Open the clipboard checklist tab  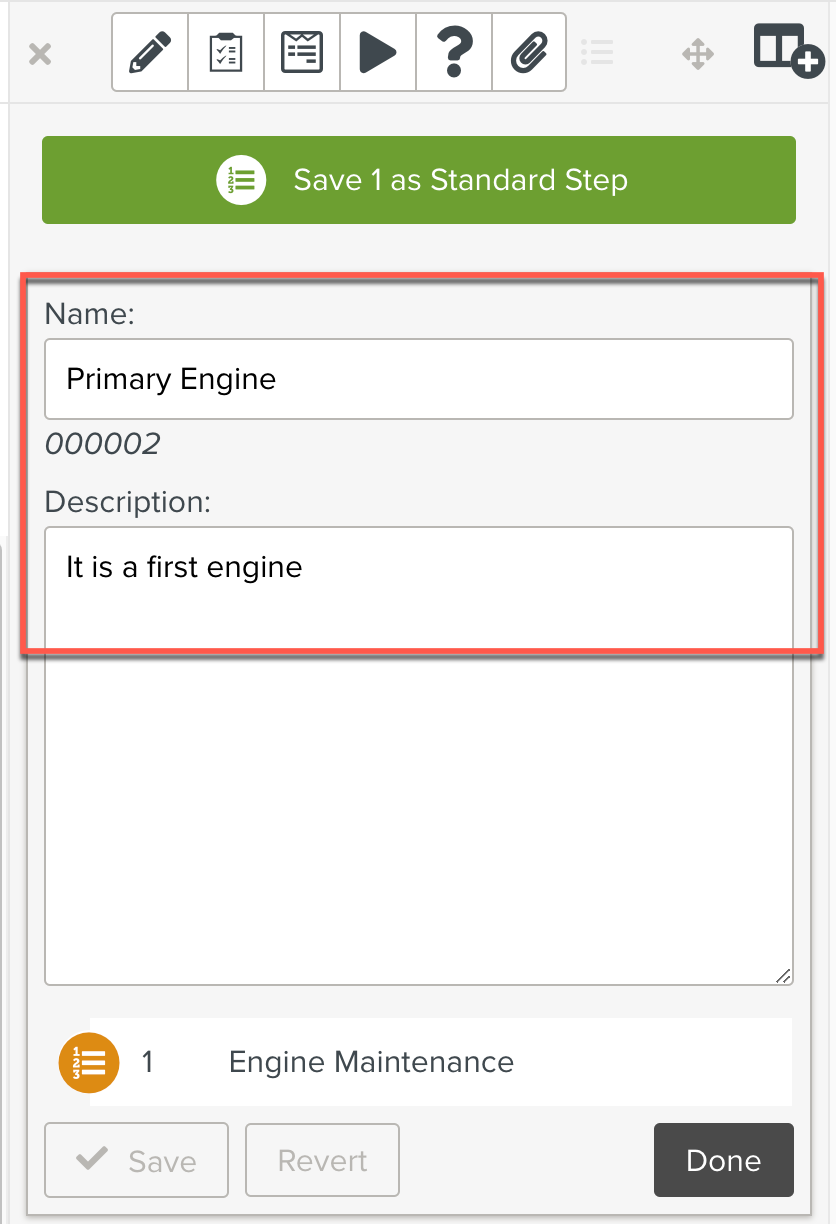[x=226, y=52]
